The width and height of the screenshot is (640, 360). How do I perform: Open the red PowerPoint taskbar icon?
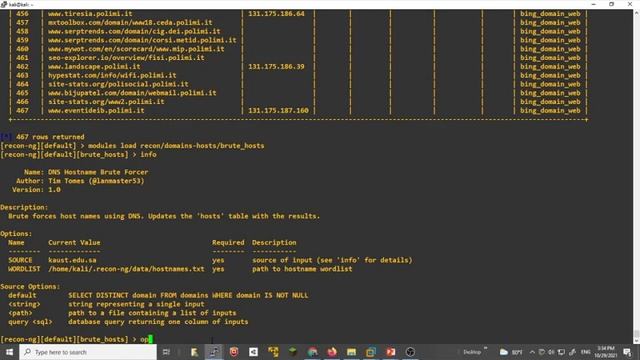click(x=391, y=352)
